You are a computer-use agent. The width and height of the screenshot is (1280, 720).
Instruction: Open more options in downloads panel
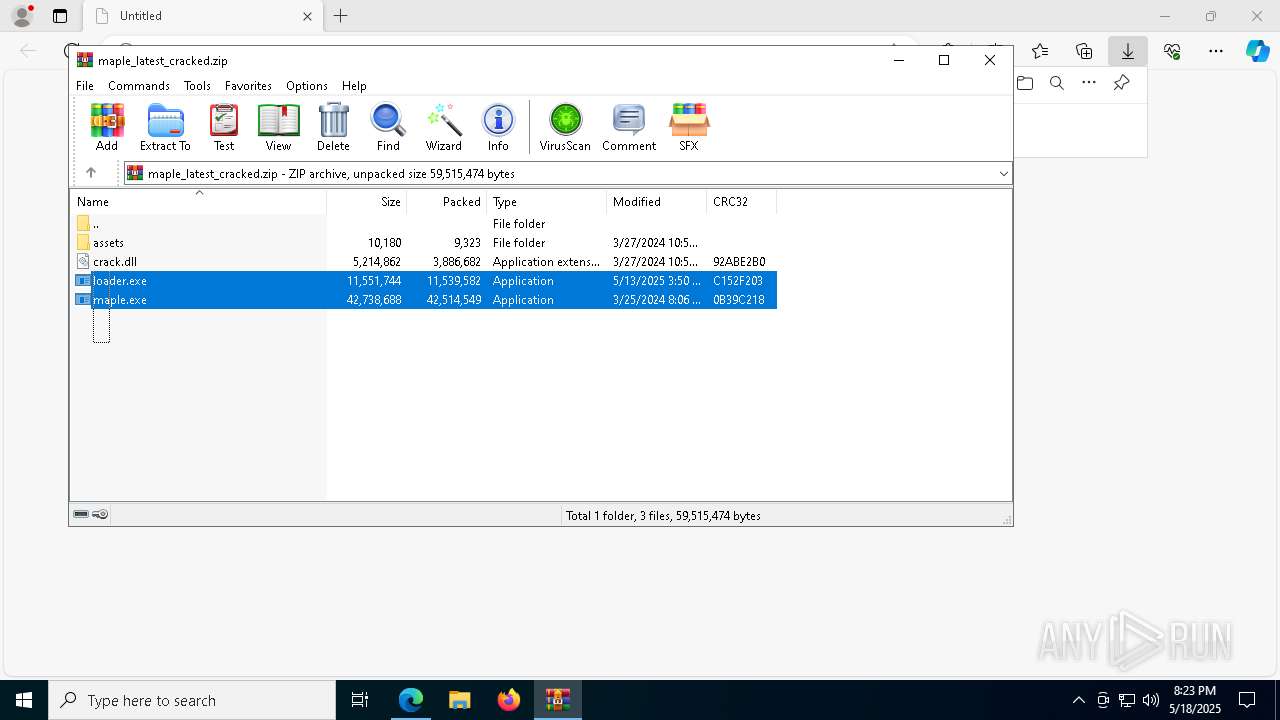[1089, 83]
